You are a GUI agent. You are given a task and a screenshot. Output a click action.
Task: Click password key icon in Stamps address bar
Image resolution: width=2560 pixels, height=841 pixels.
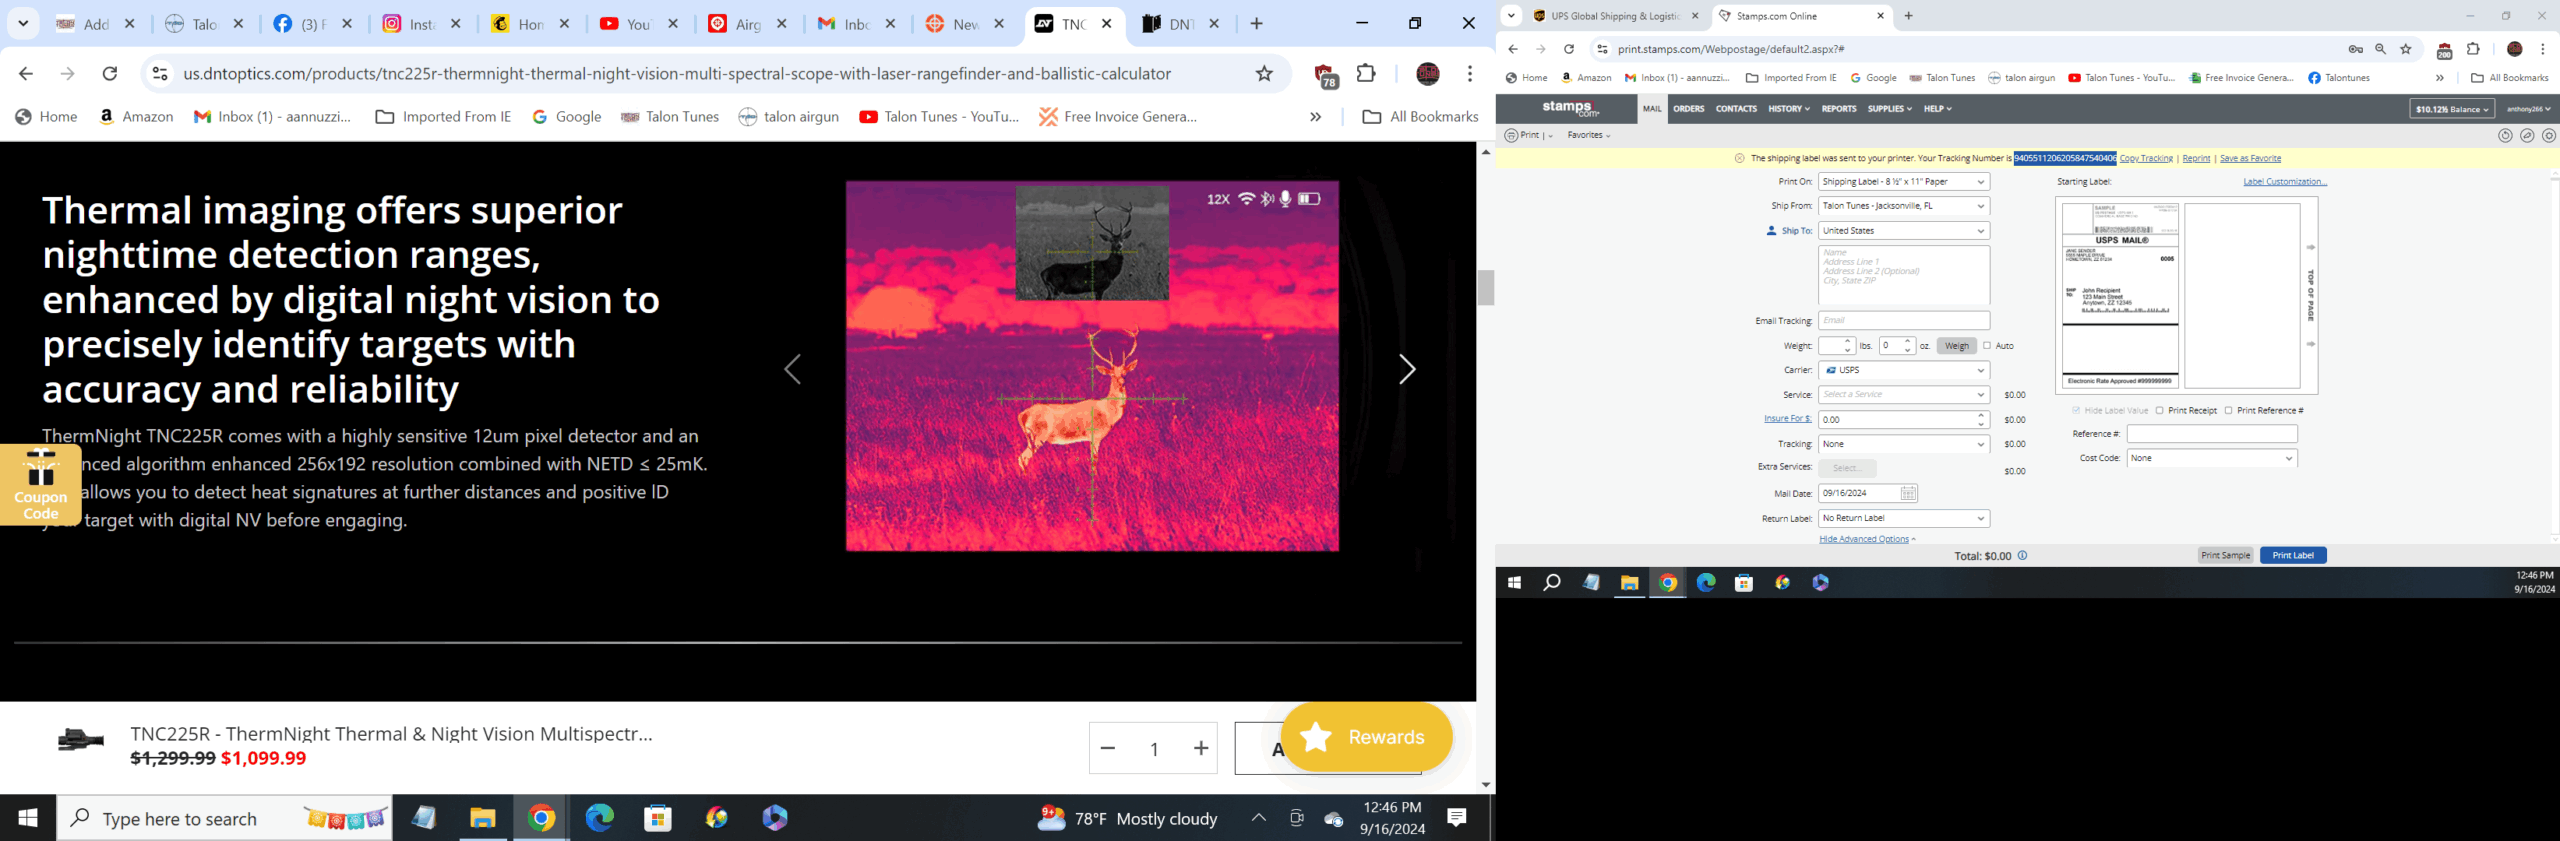coord(2355,49)
